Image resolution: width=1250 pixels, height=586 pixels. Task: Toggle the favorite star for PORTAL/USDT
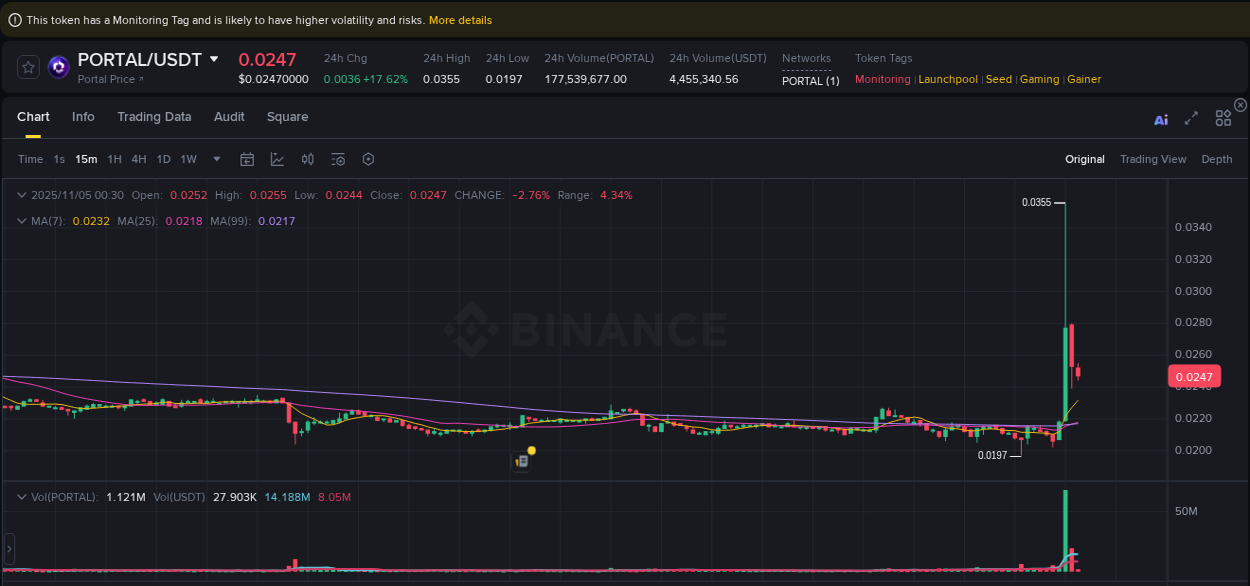point(28,67)
